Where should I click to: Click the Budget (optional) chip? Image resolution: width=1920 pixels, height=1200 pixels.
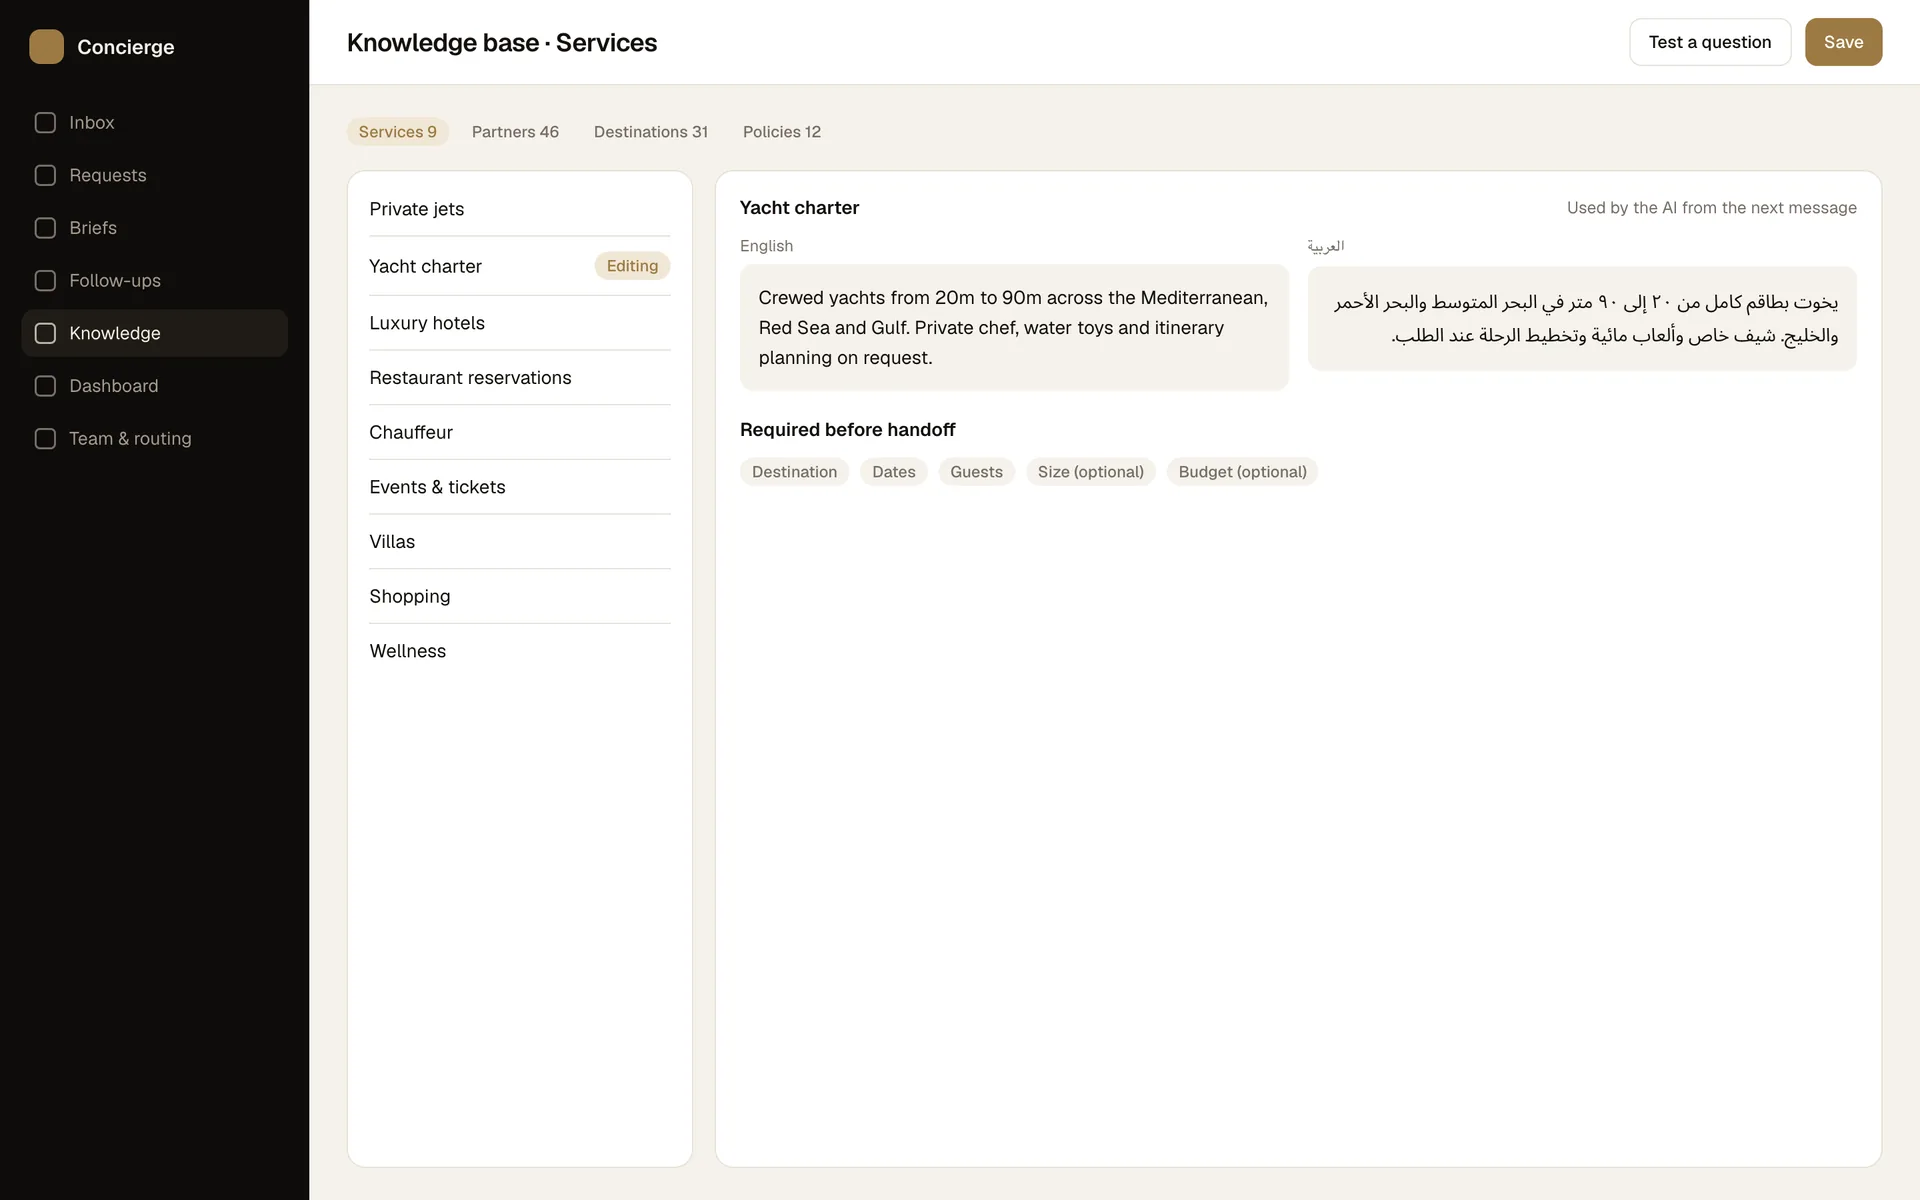click(1242, 472)
